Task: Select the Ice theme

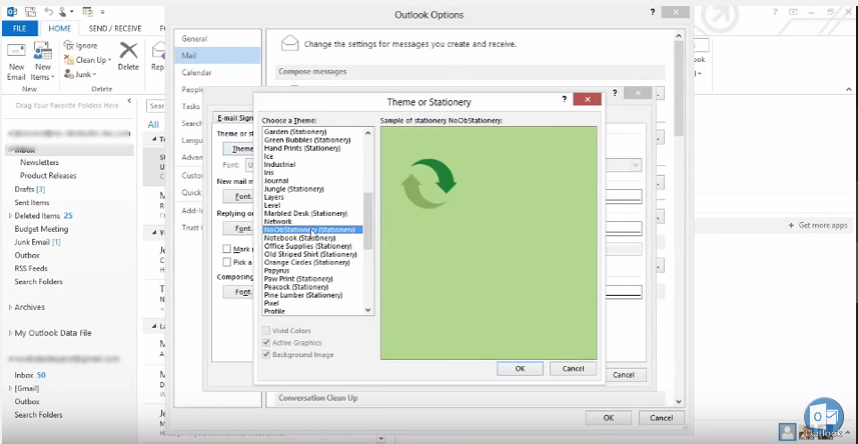Action: [x=268, y=157]
